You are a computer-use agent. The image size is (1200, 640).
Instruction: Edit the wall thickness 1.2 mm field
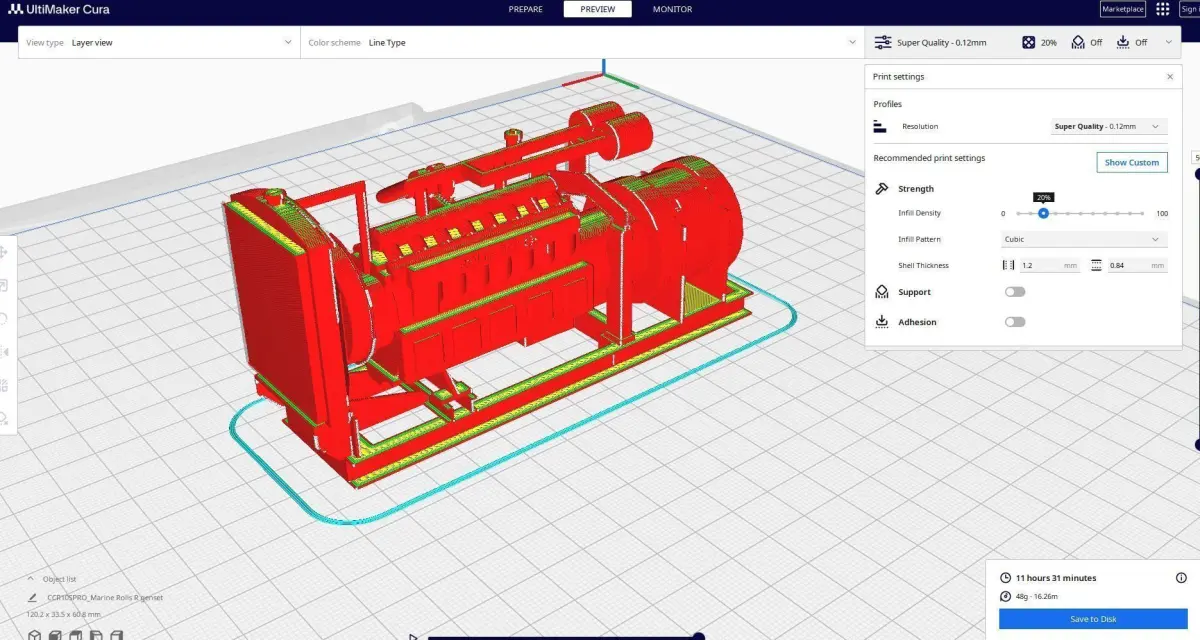pos(1049,265)
